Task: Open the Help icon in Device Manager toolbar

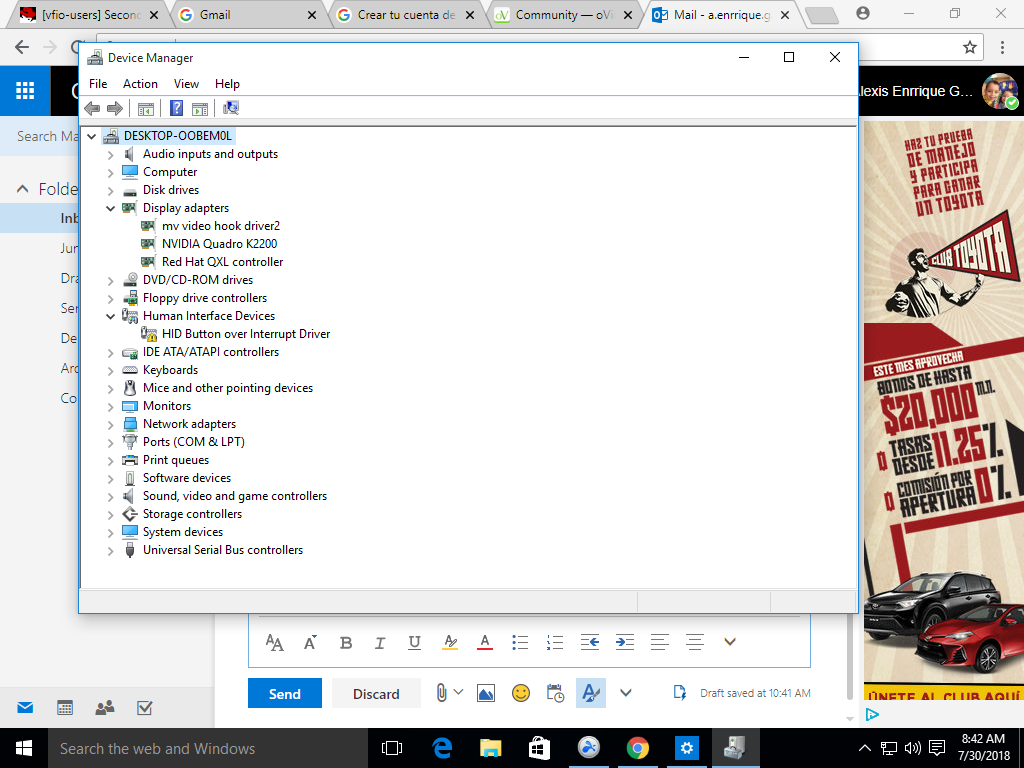Action: pos(177,108)
